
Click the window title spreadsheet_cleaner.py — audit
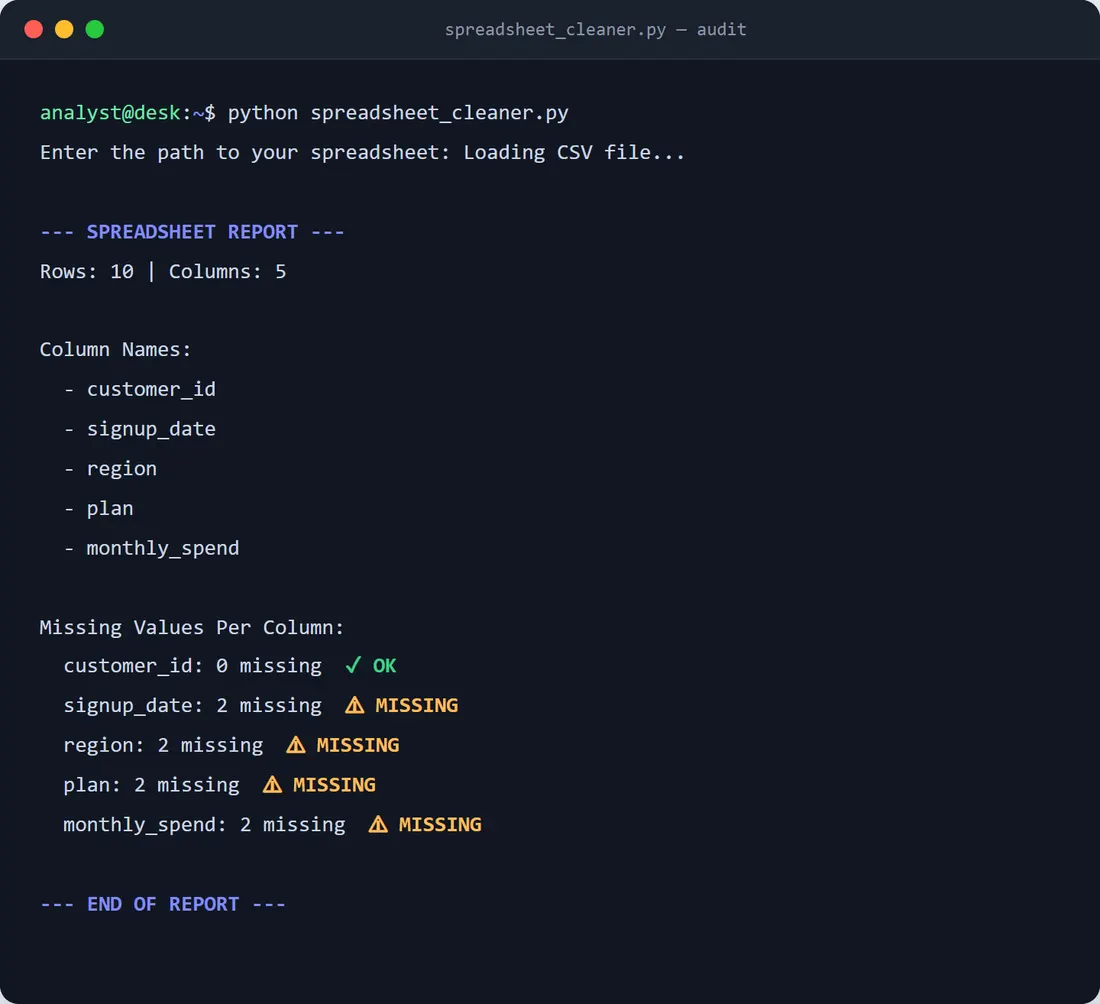tap(596, 29)
